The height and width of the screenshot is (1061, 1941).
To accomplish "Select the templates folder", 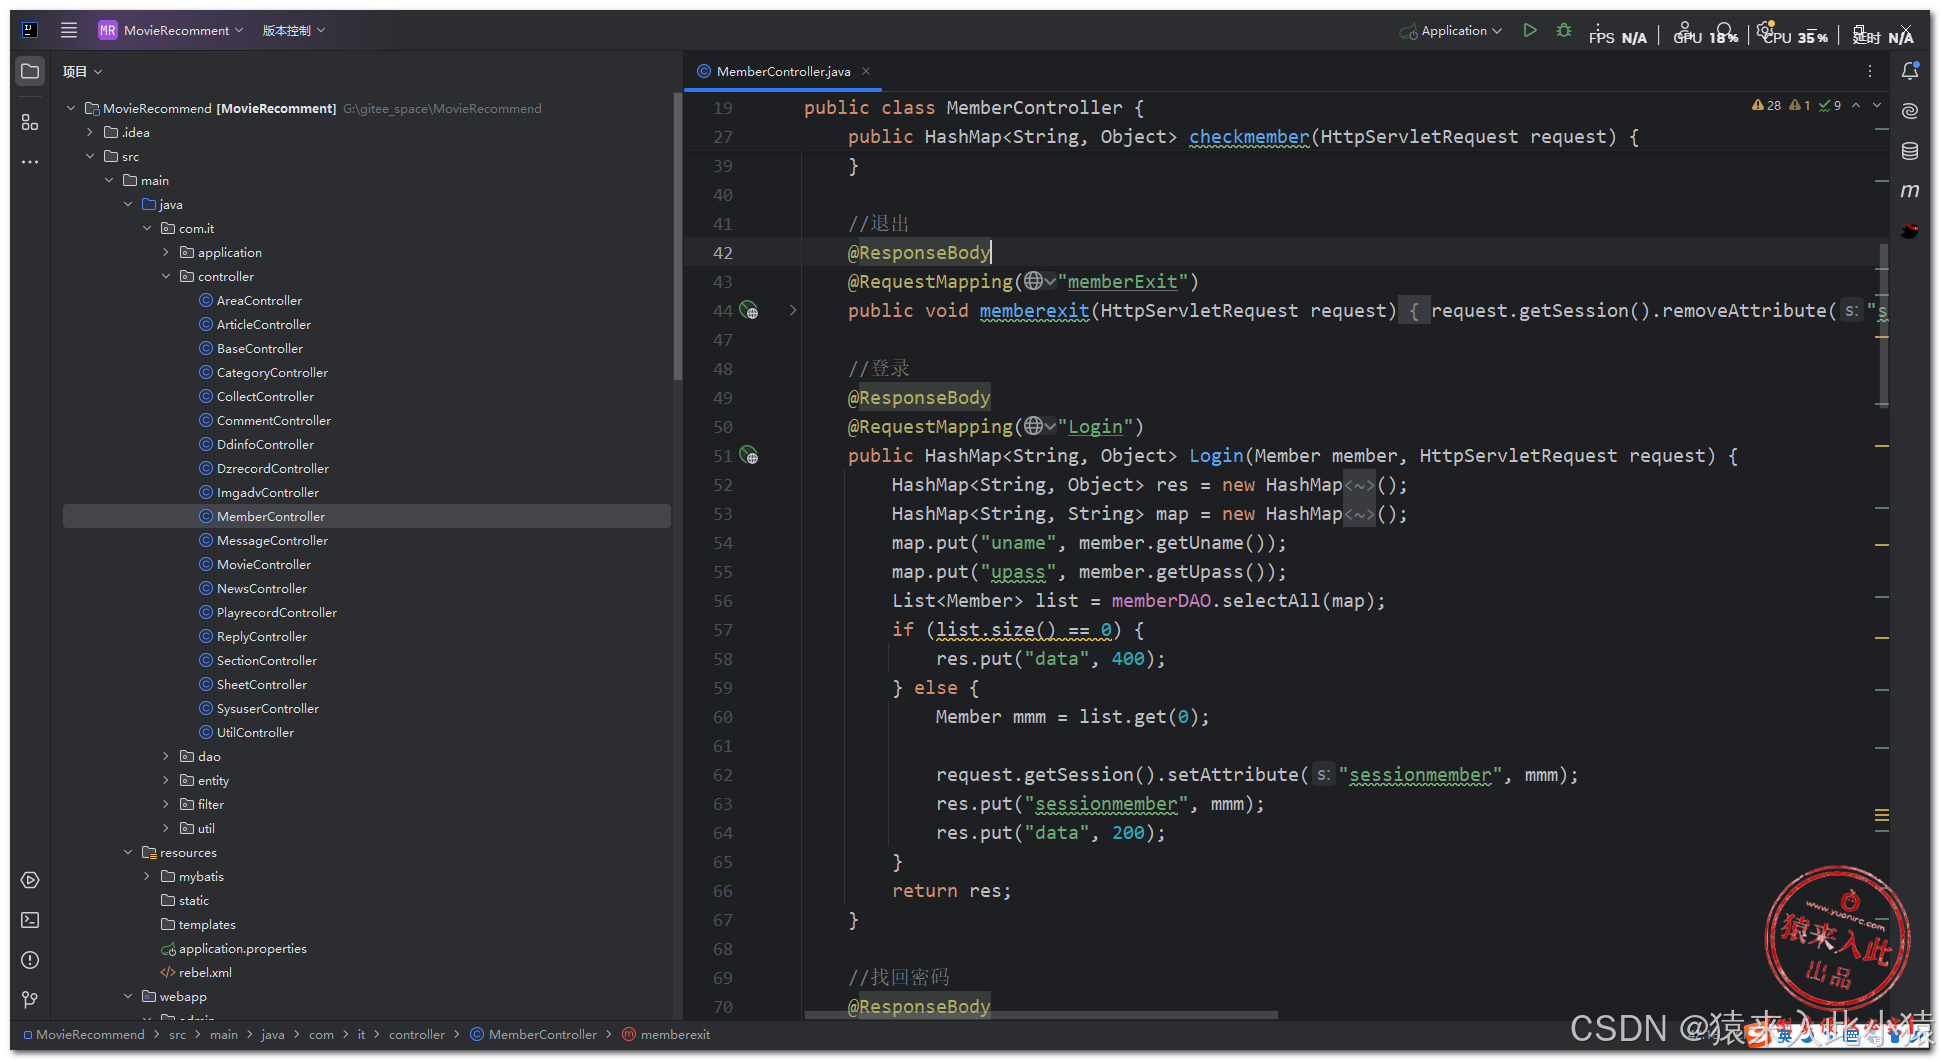I will [x=207, y=924].
